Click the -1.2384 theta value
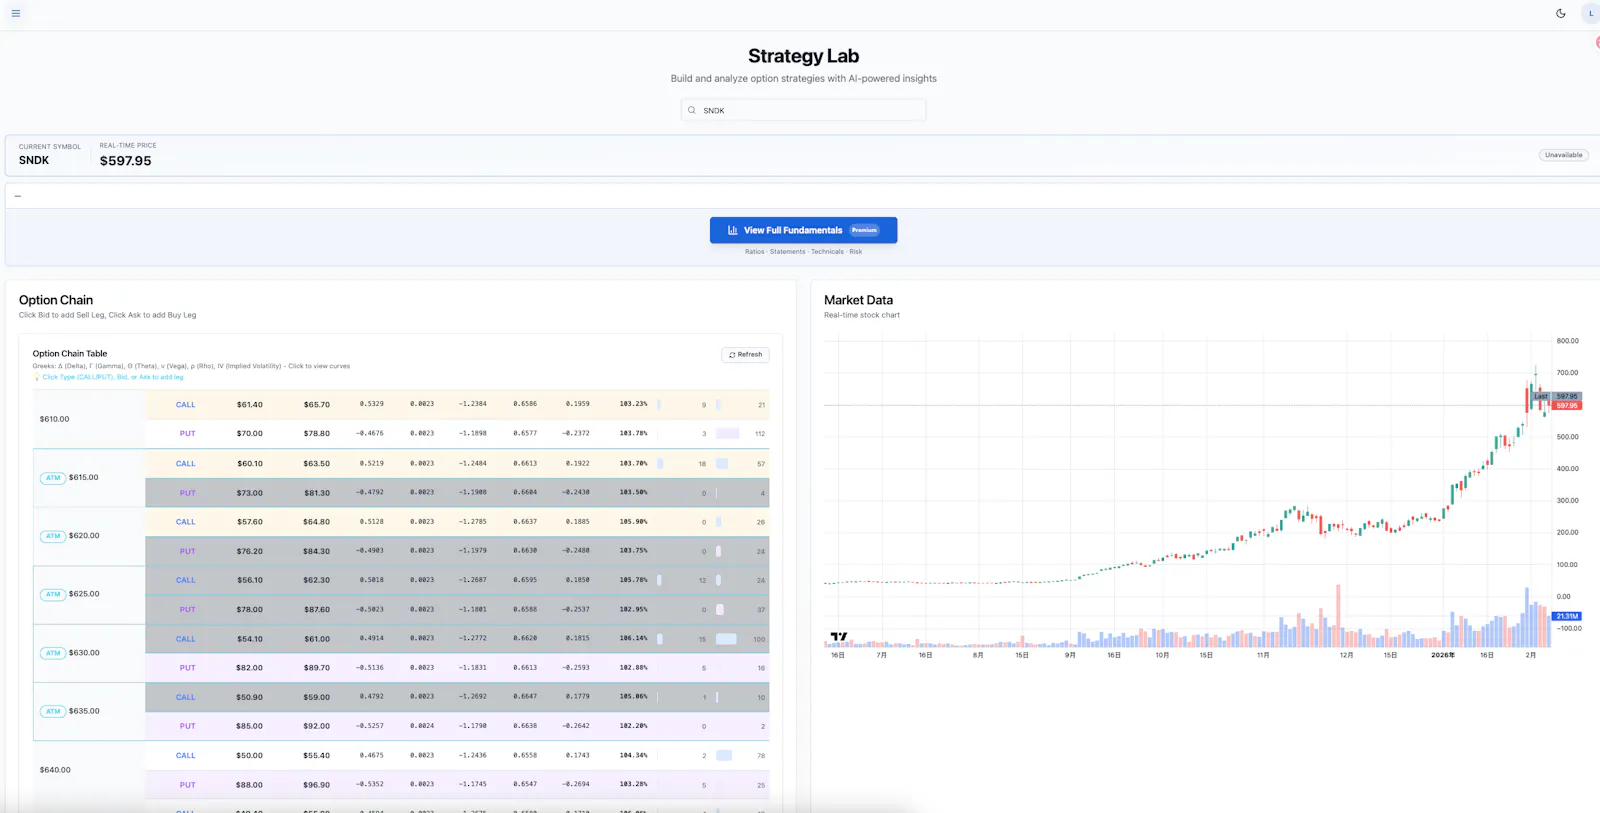 tap(473, 404)
